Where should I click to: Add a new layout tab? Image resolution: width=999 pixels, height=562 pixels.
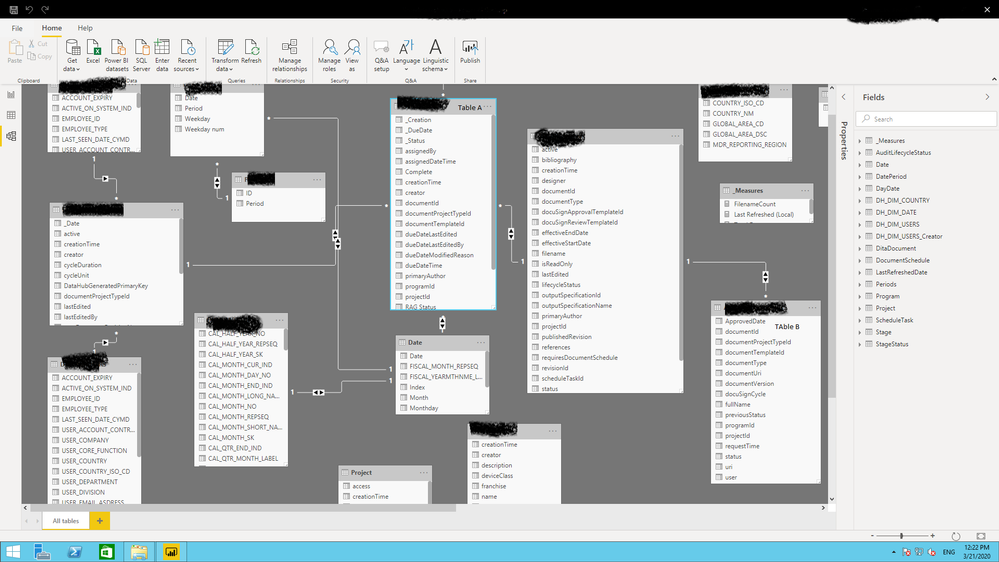coord(99,521)
